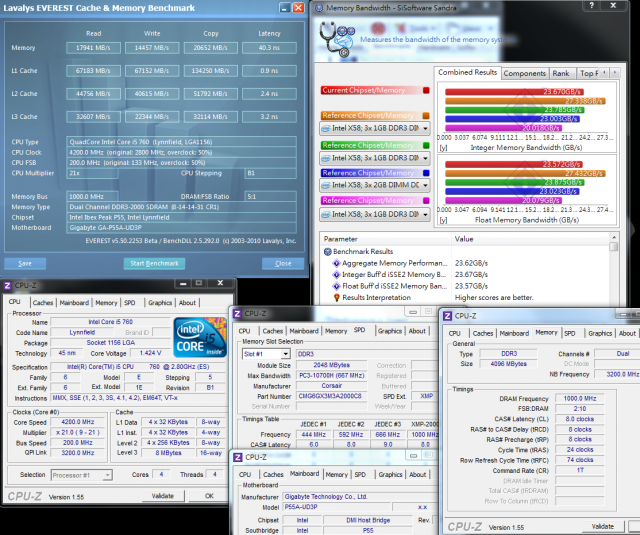
Task: Open SPD tab in CPU-Z Memory window
Action: [570, 333]
